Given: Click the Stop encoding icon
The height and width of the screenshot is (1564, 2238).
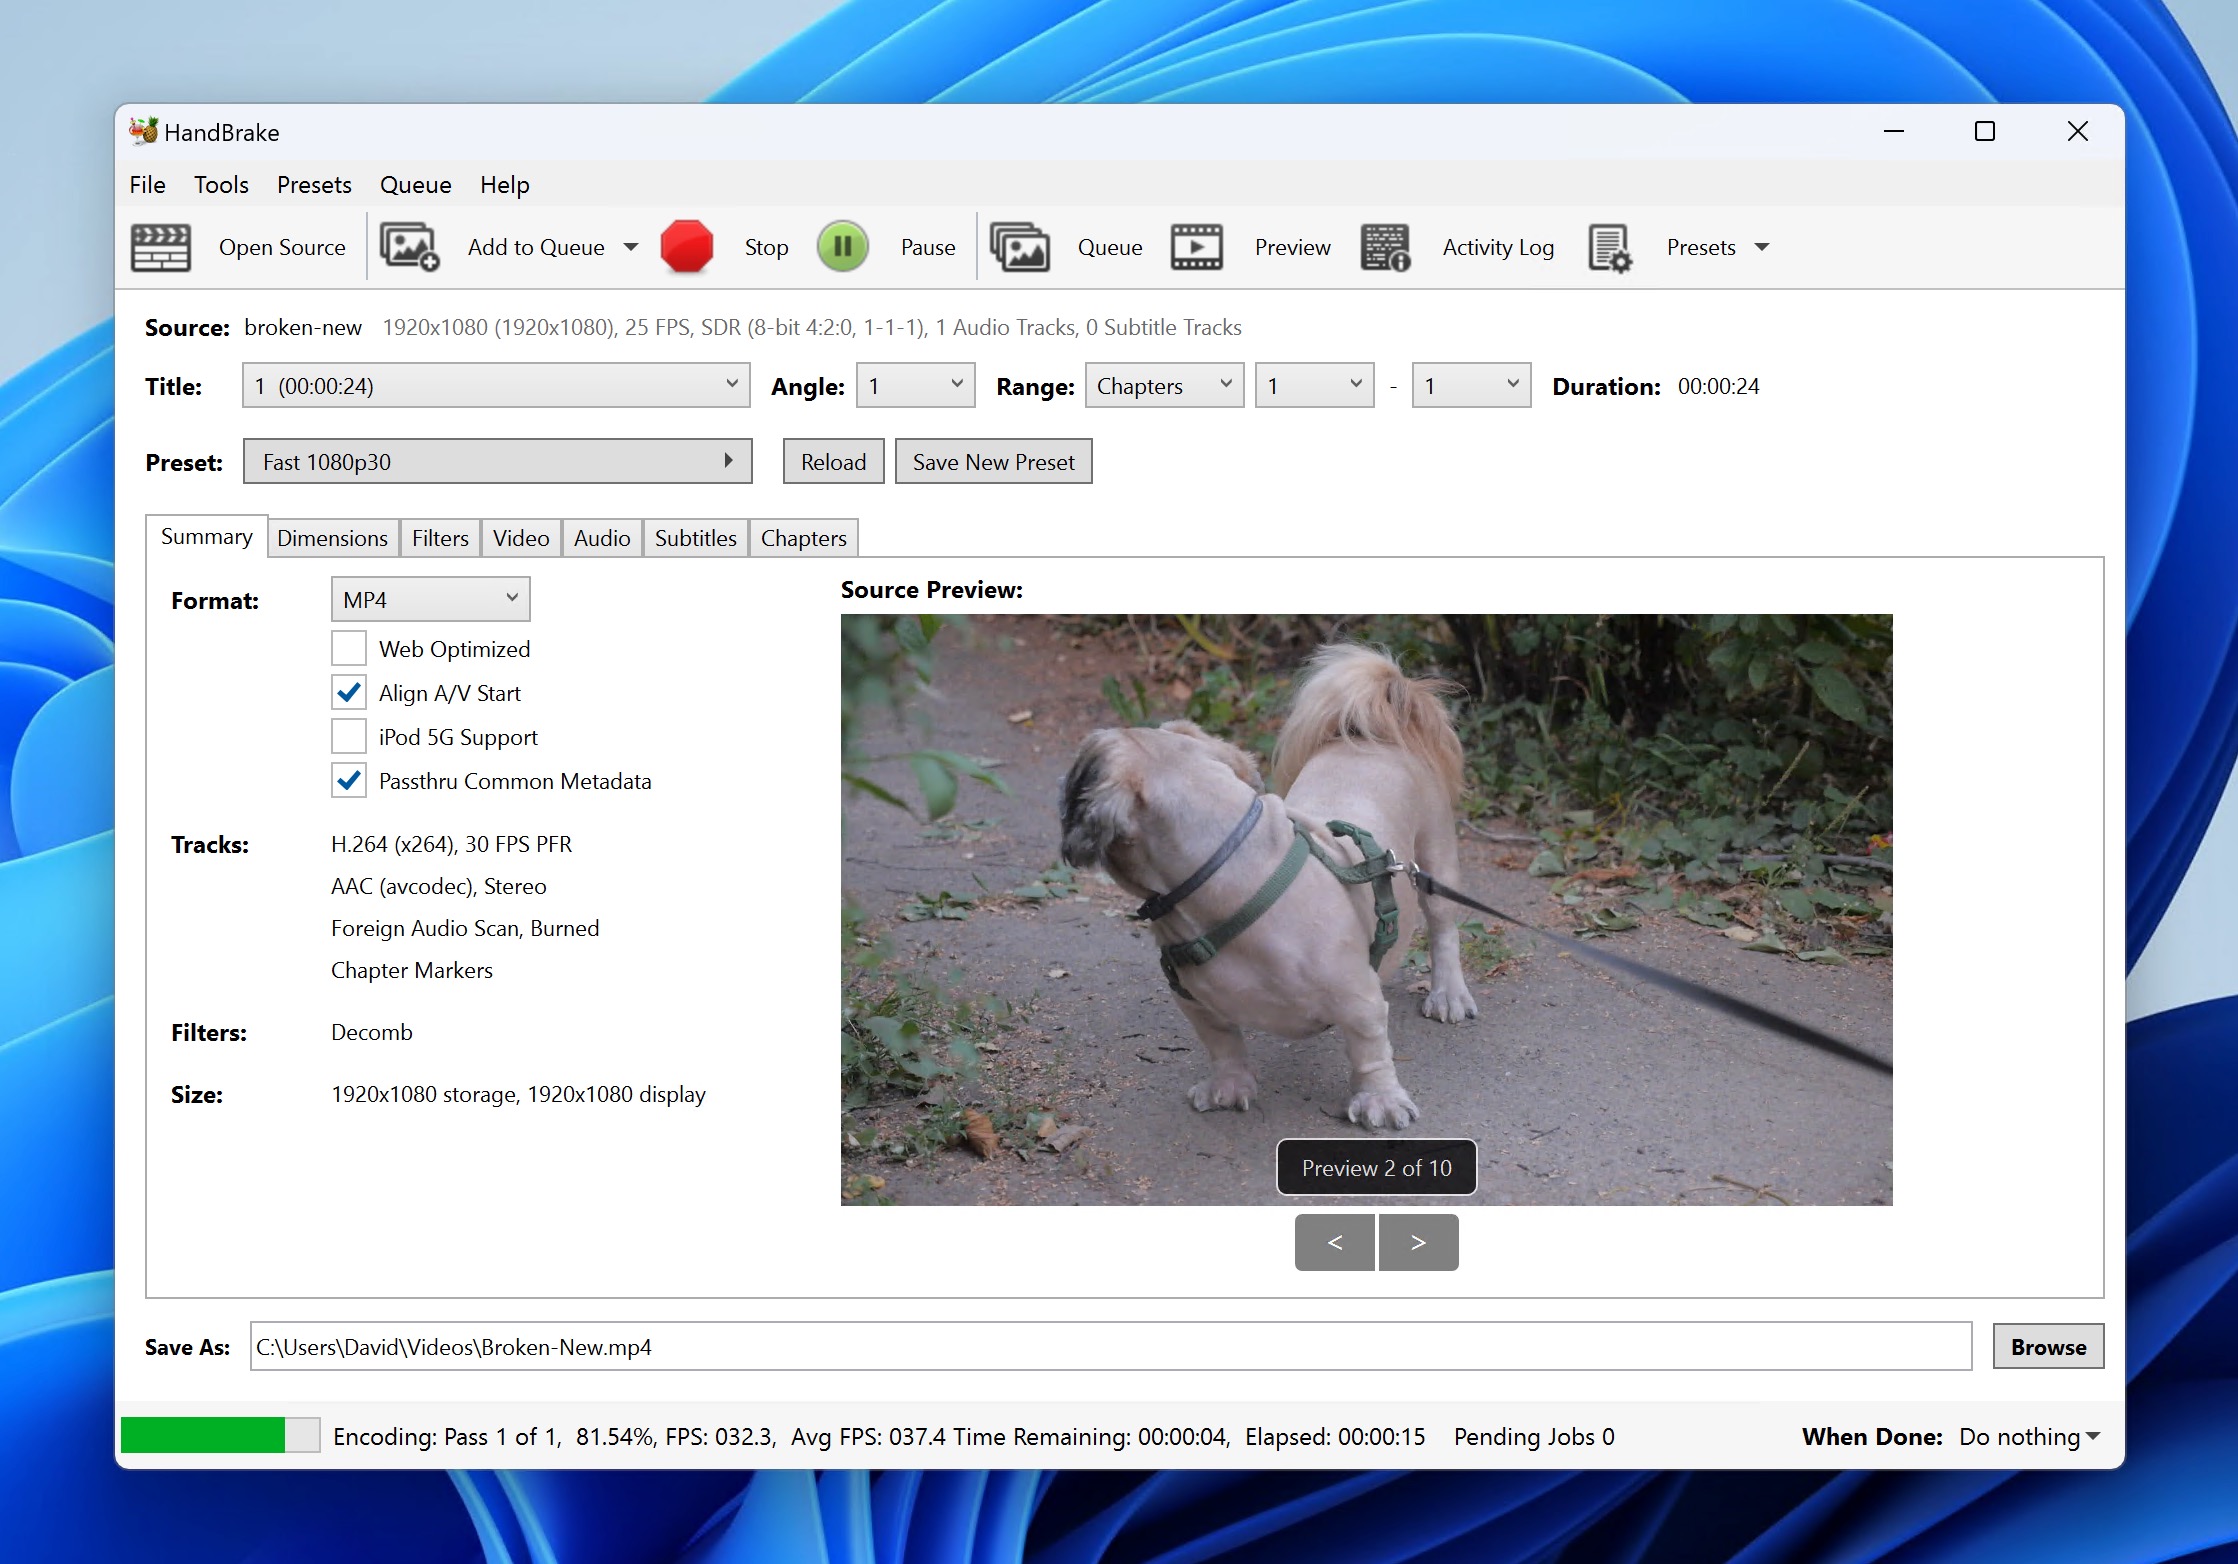Looking at the screenshot, I should point(687,246).
